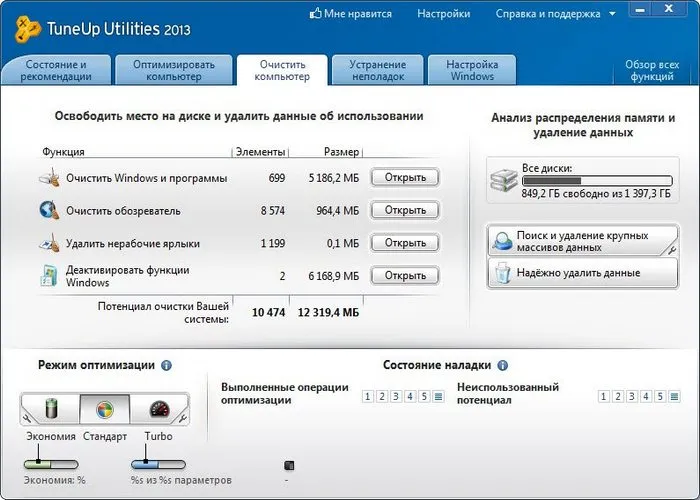Click the total elements count 10 474

[x=268, y=312]
